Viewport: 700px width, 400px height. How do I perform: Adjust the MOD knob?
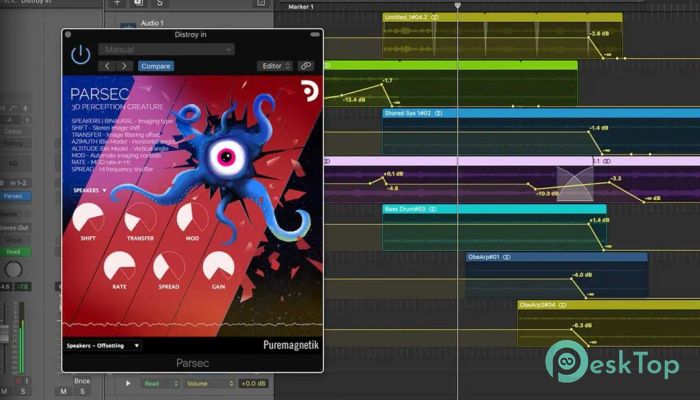(192, 218)
